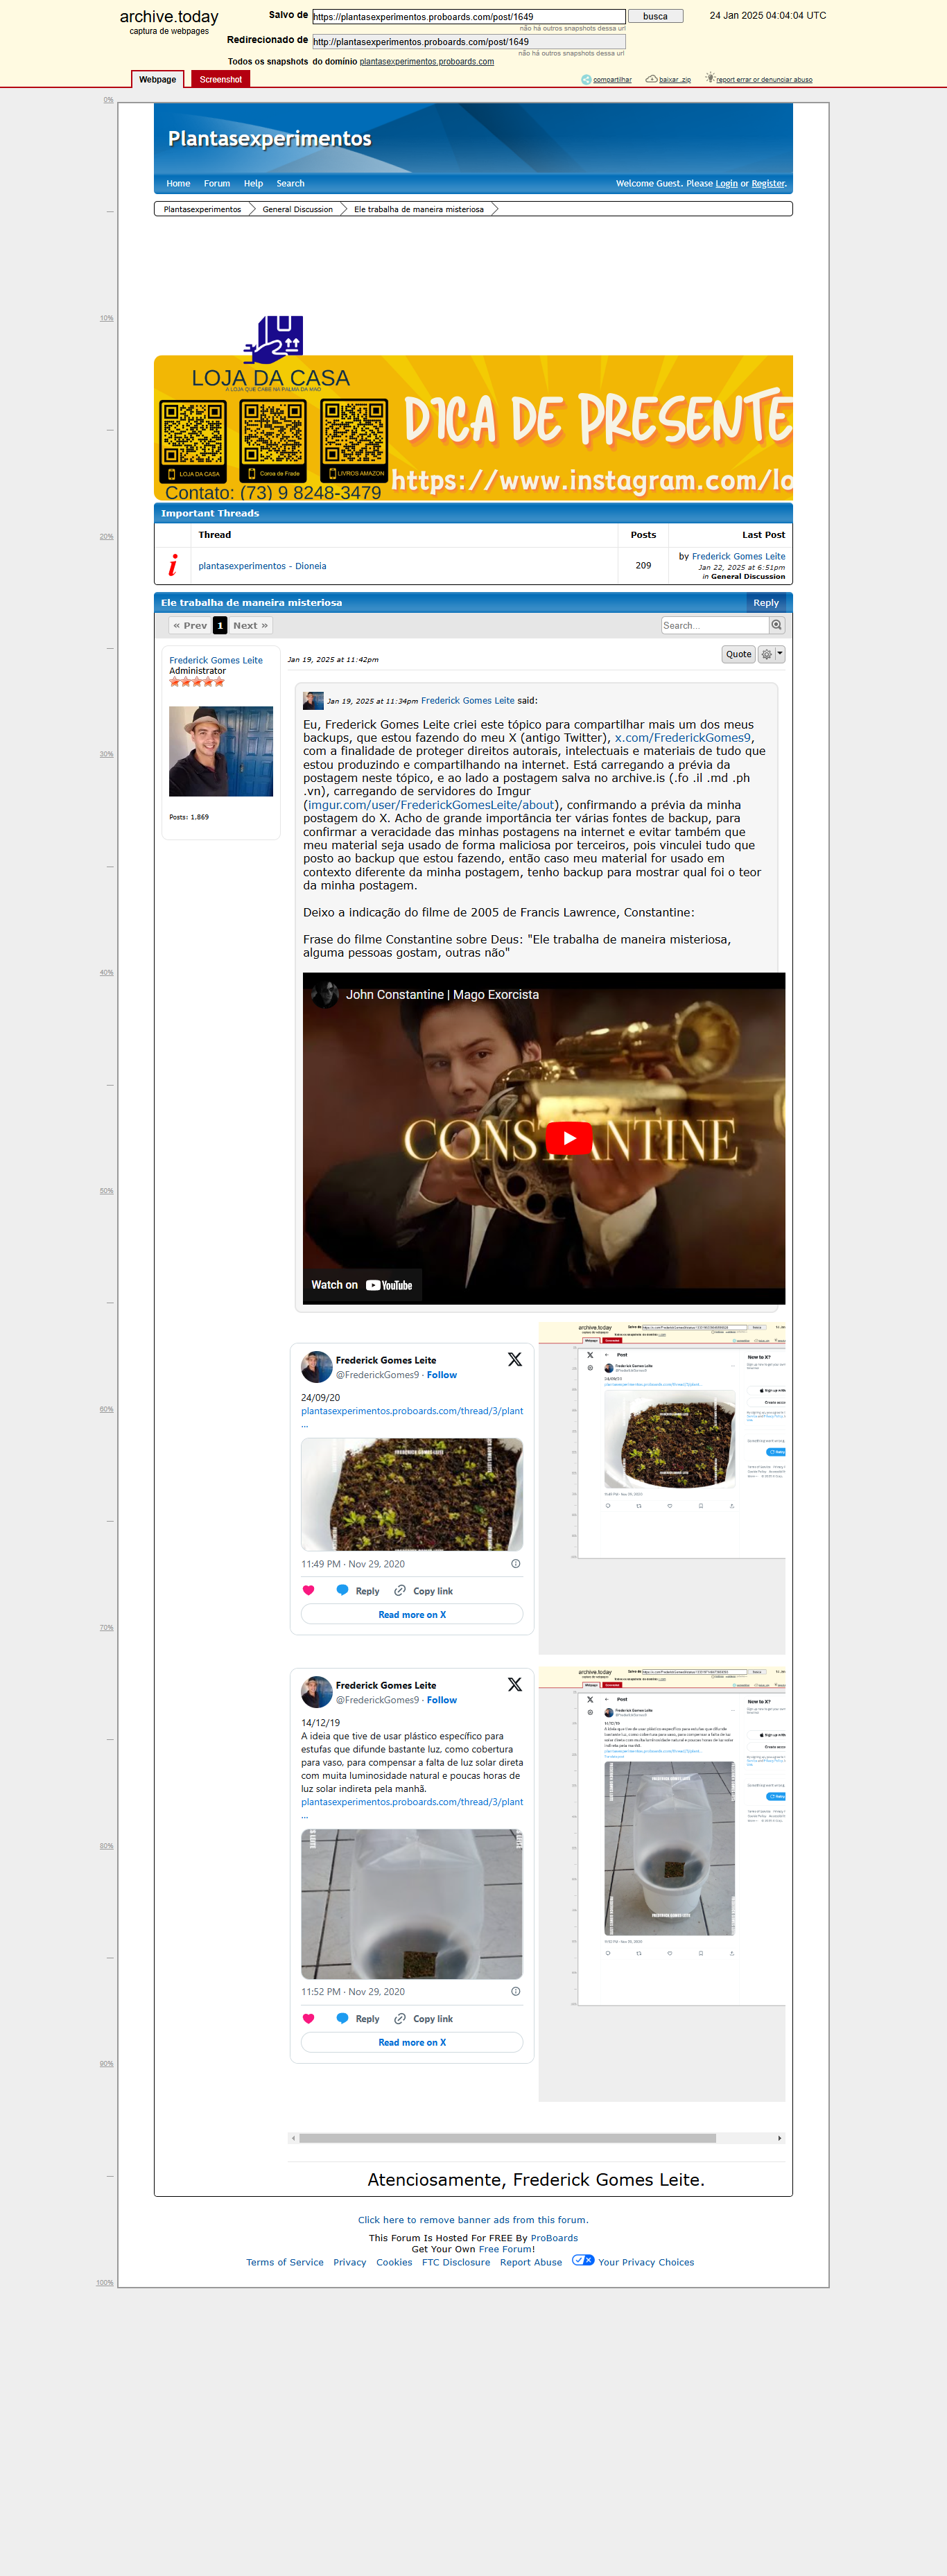
Task: Click the info icon on the 11:49 PM tweet
Action: 516,1564
